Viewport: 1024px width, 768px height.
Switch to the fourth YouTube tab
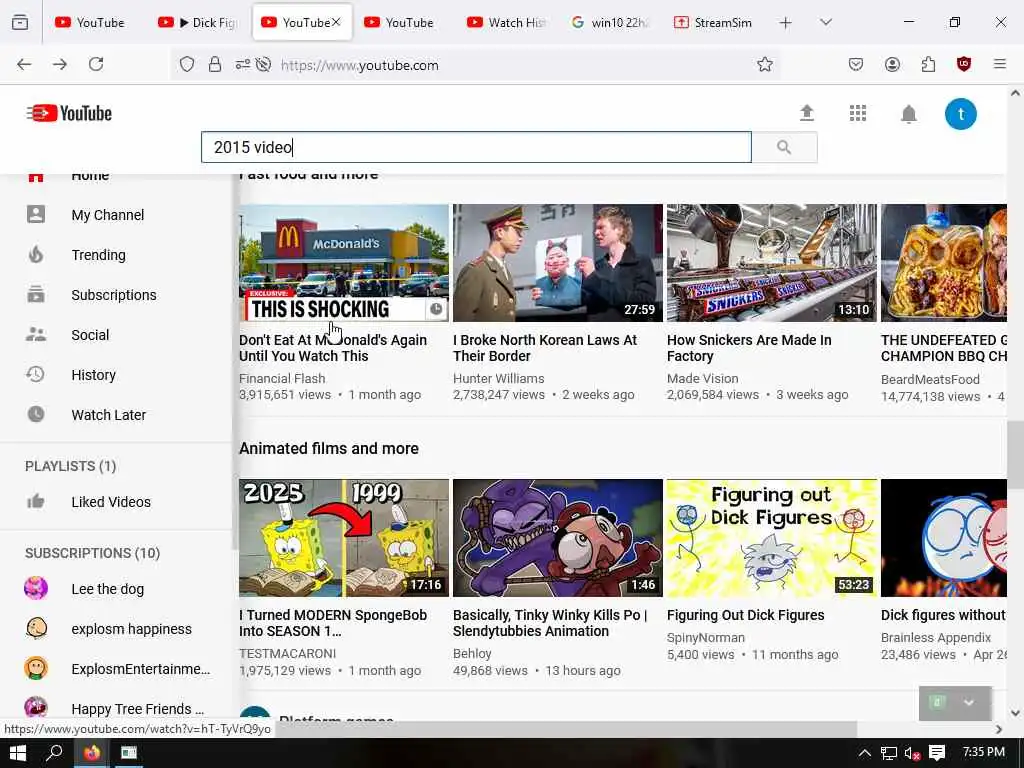[400, 22]
